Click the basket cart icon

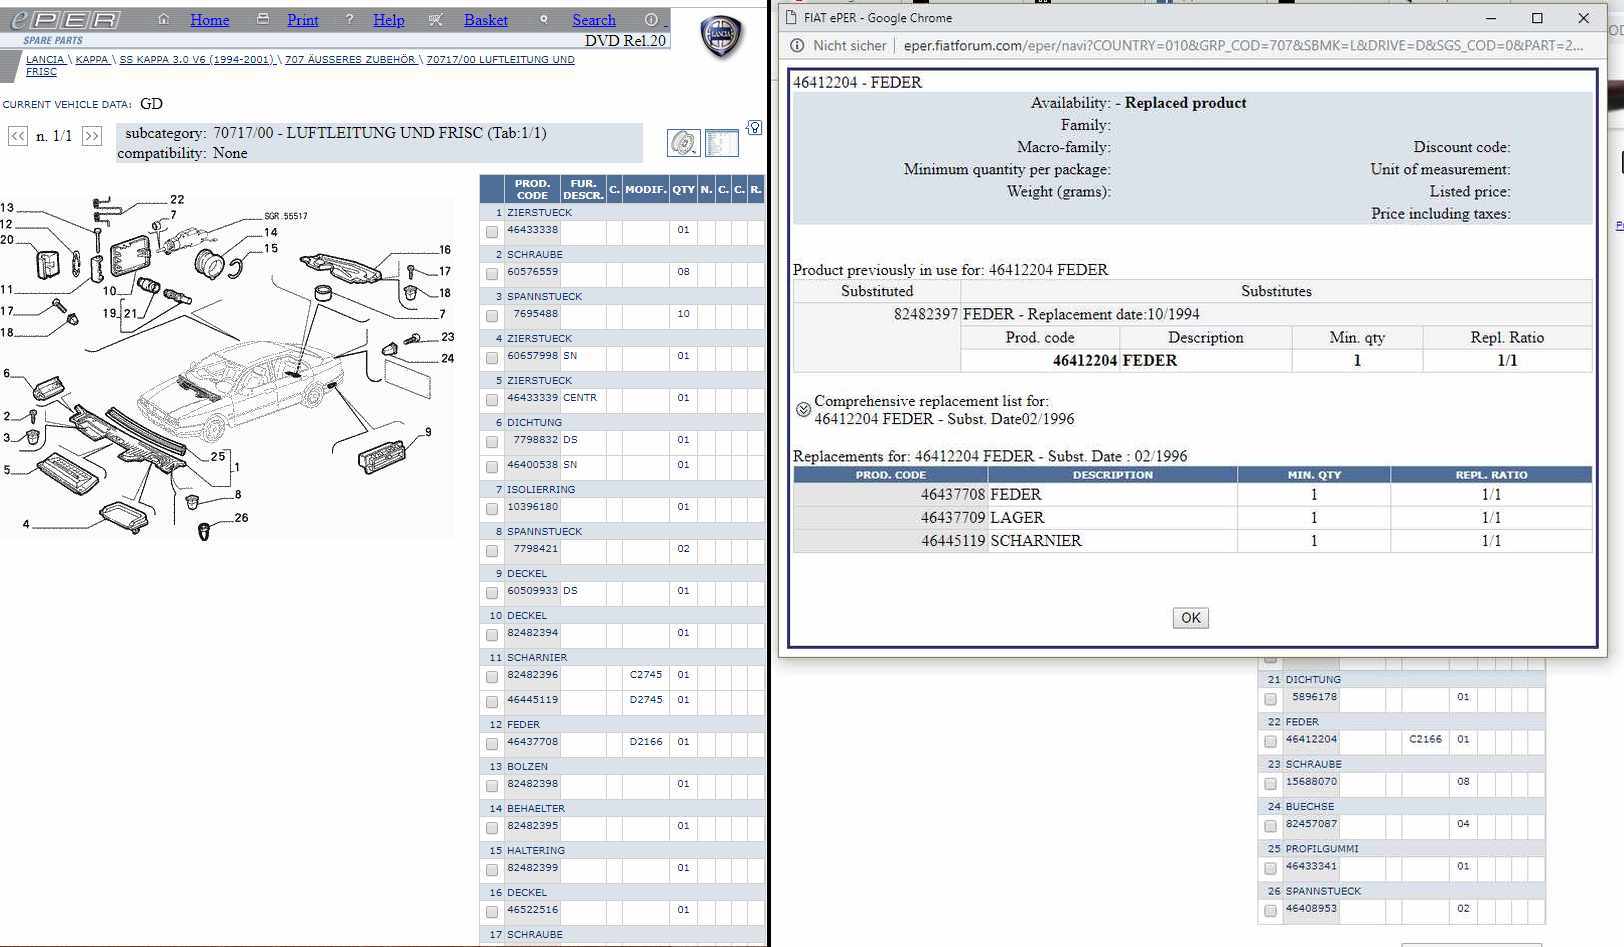click(435, 19)
